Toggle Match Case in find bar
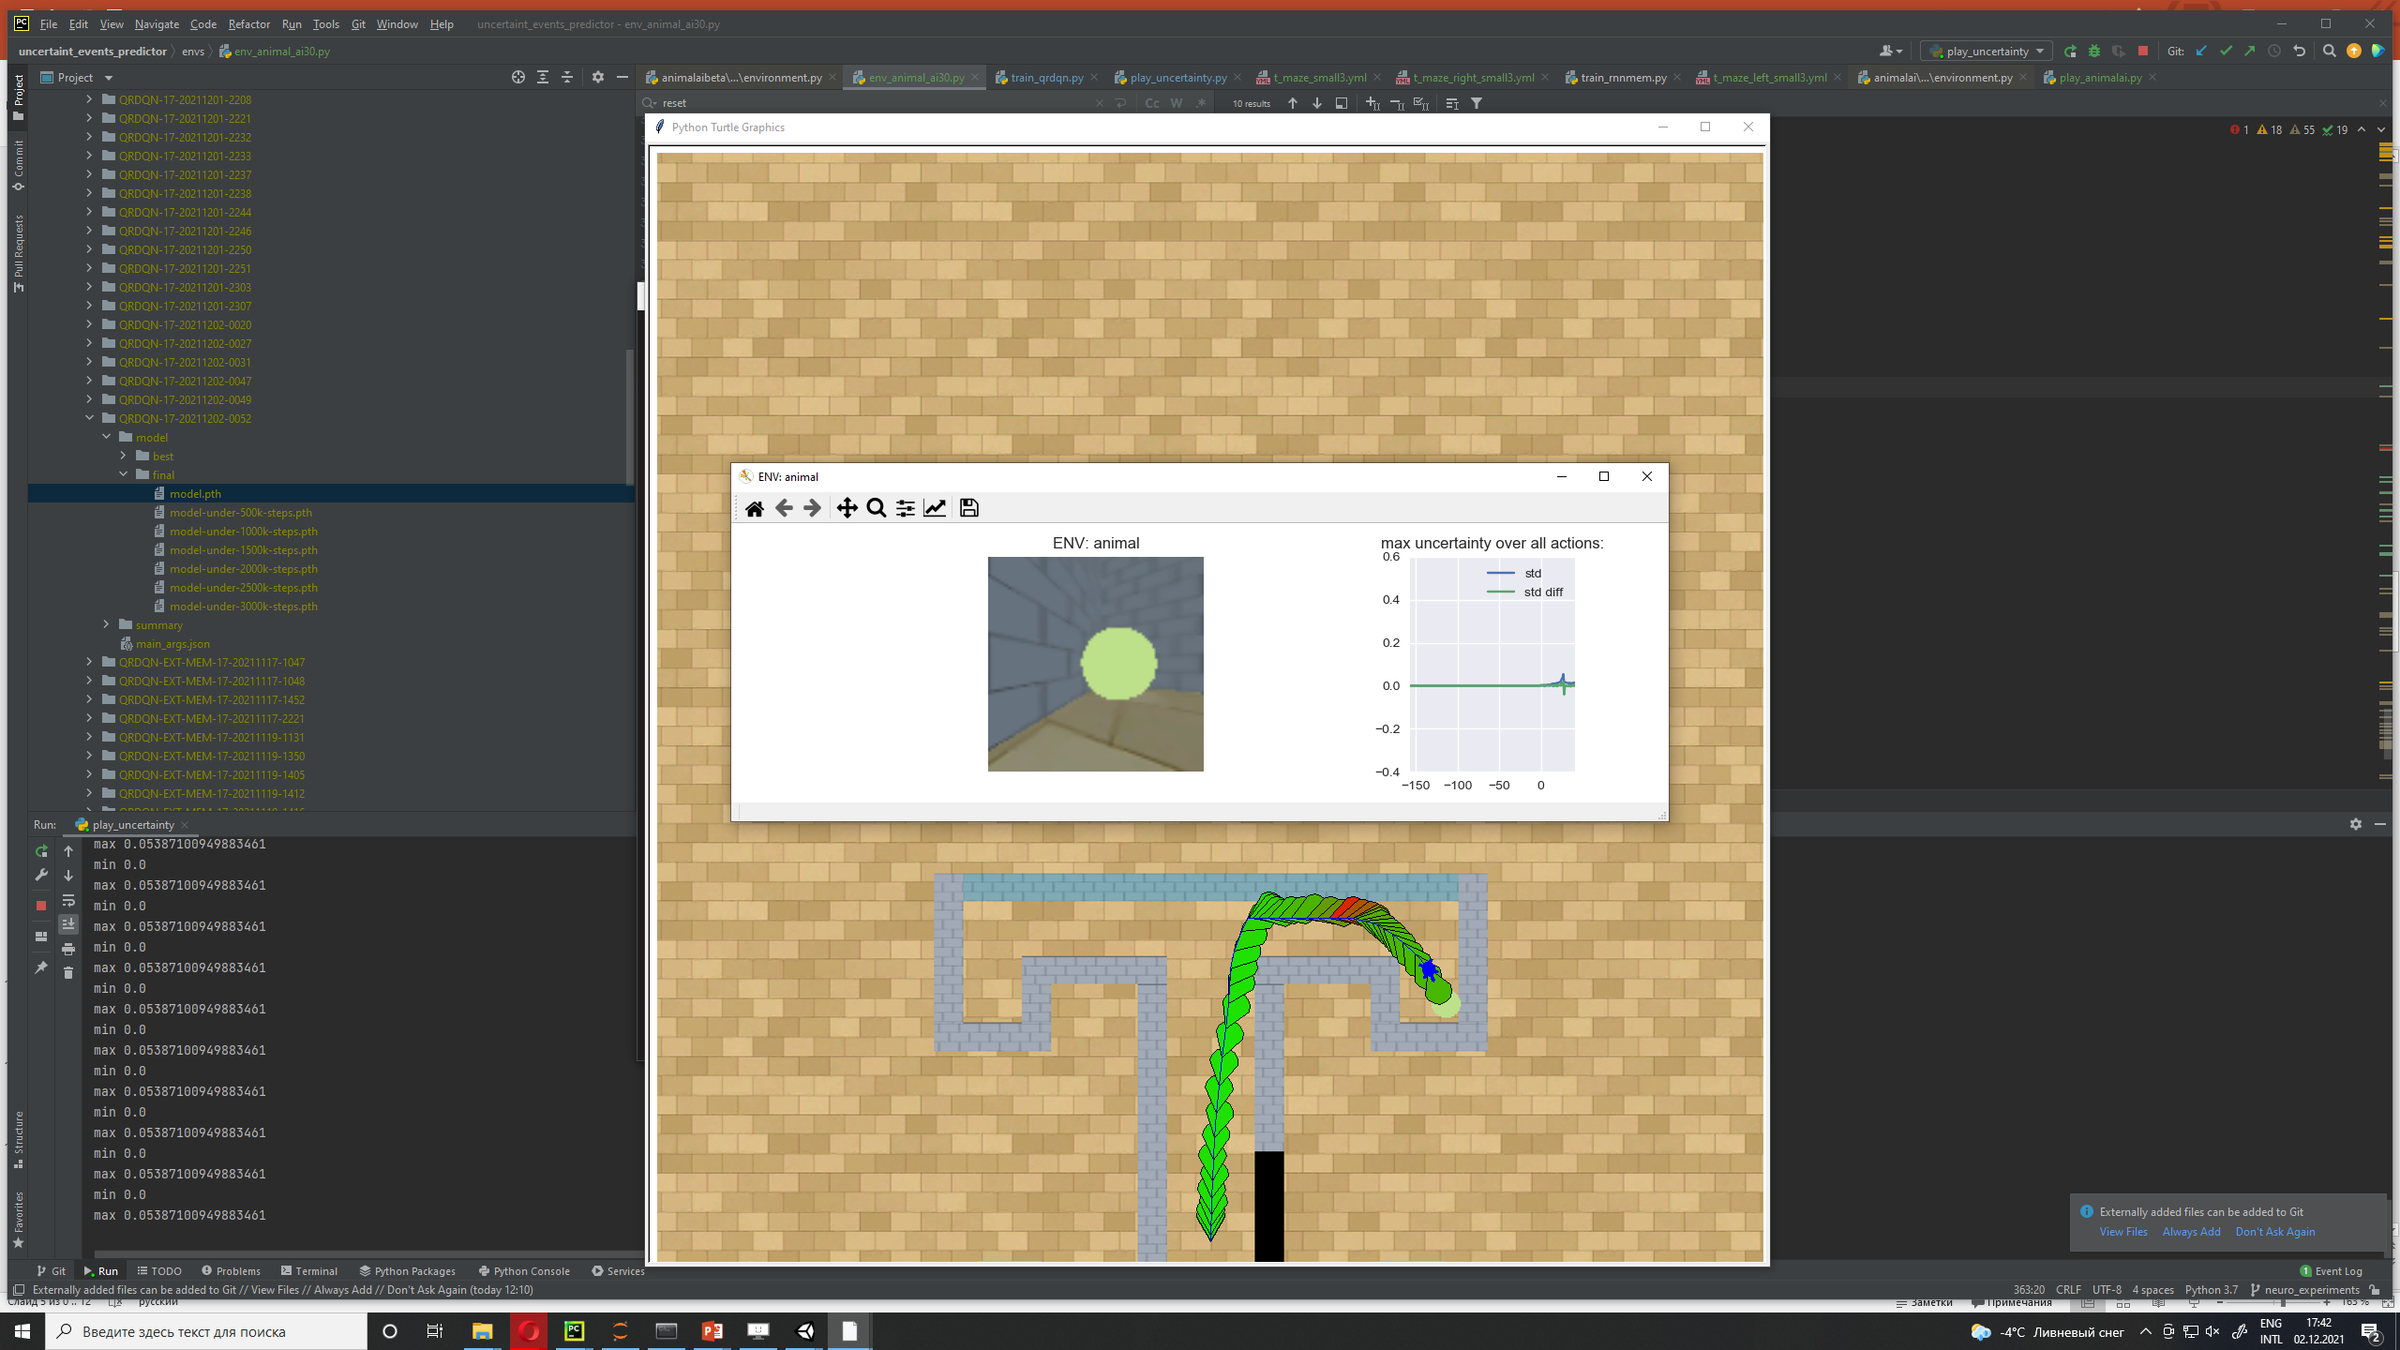 (1152, 103)
